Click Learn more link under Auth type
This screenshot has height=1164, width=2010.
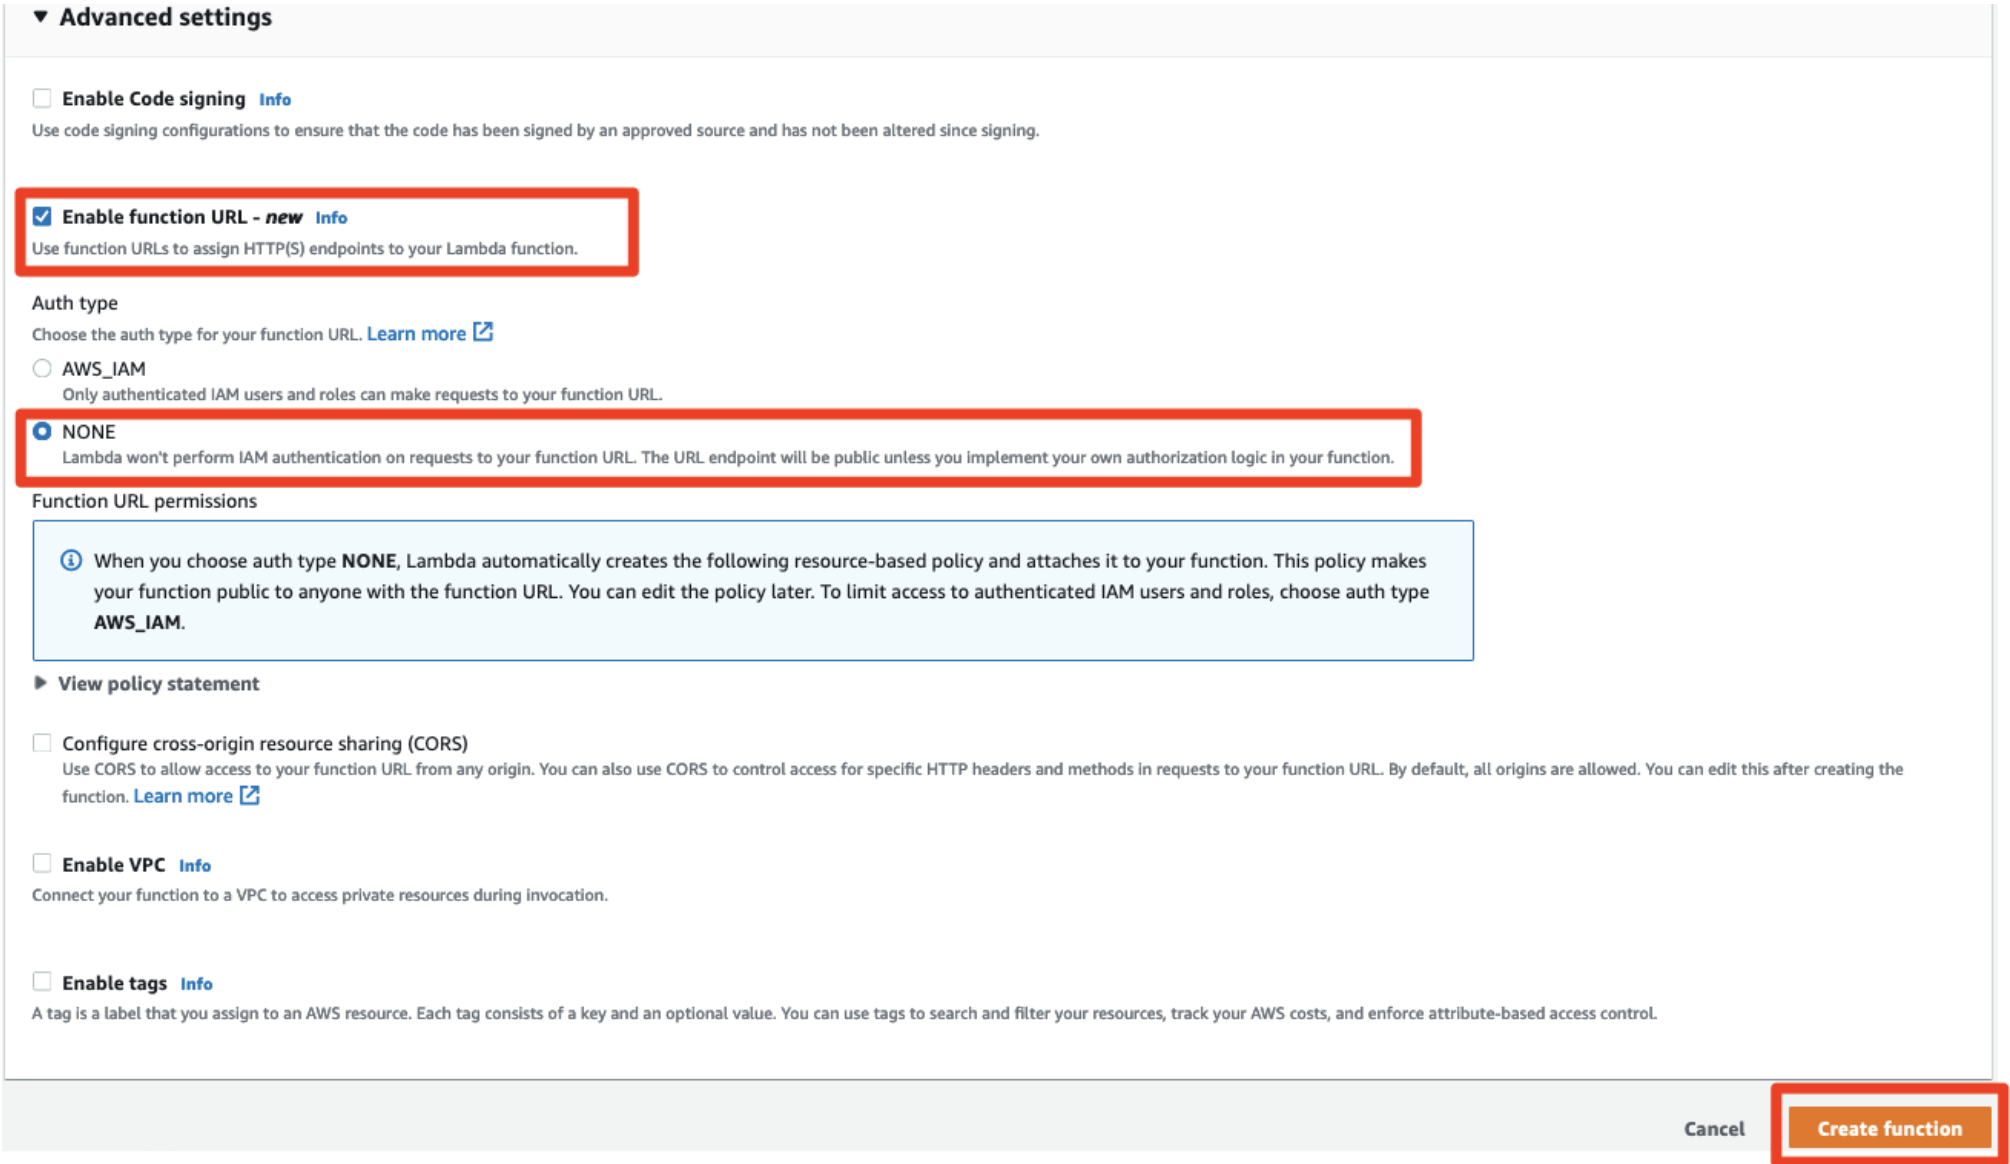pyautogui.click(x=416, y=334)
